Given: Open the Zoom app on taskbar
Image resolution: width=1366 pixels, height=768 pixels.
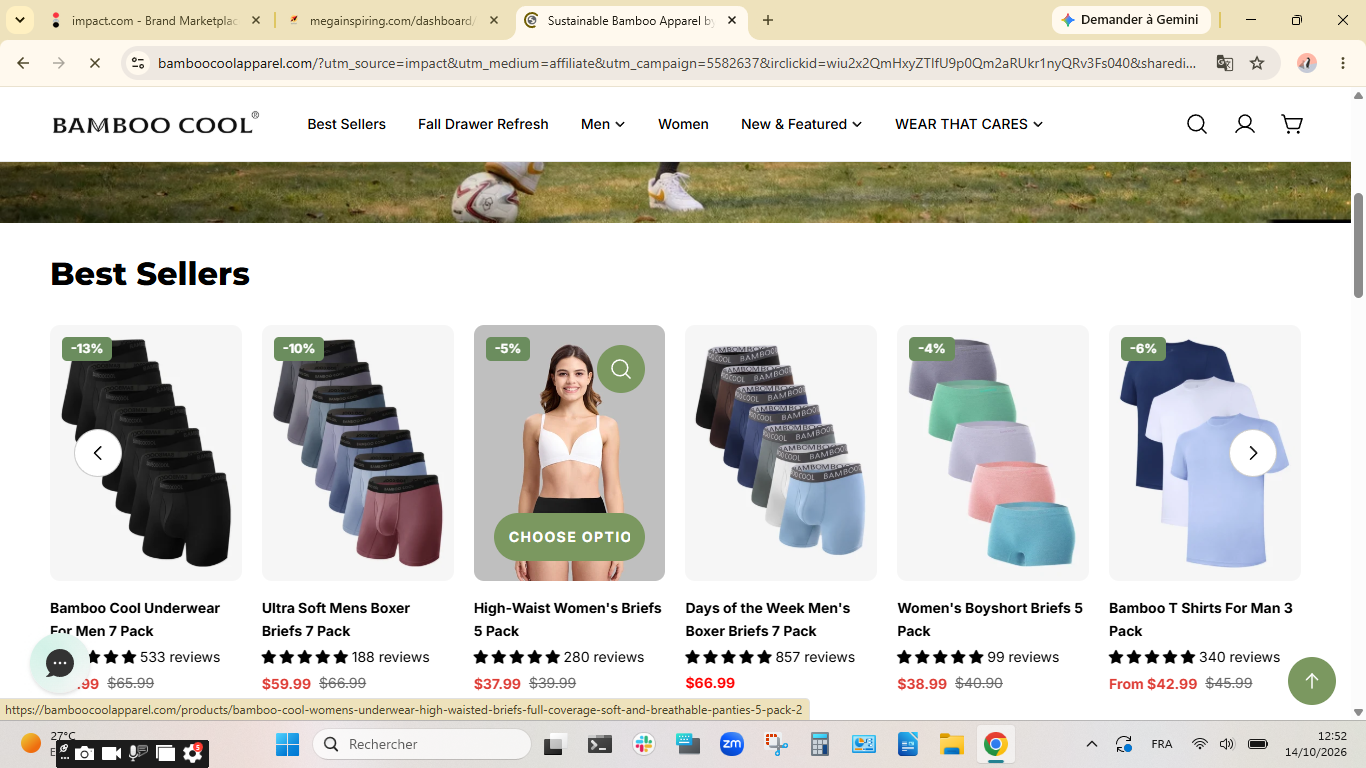Looking at the screenshot, I should (x=732, y=744).
